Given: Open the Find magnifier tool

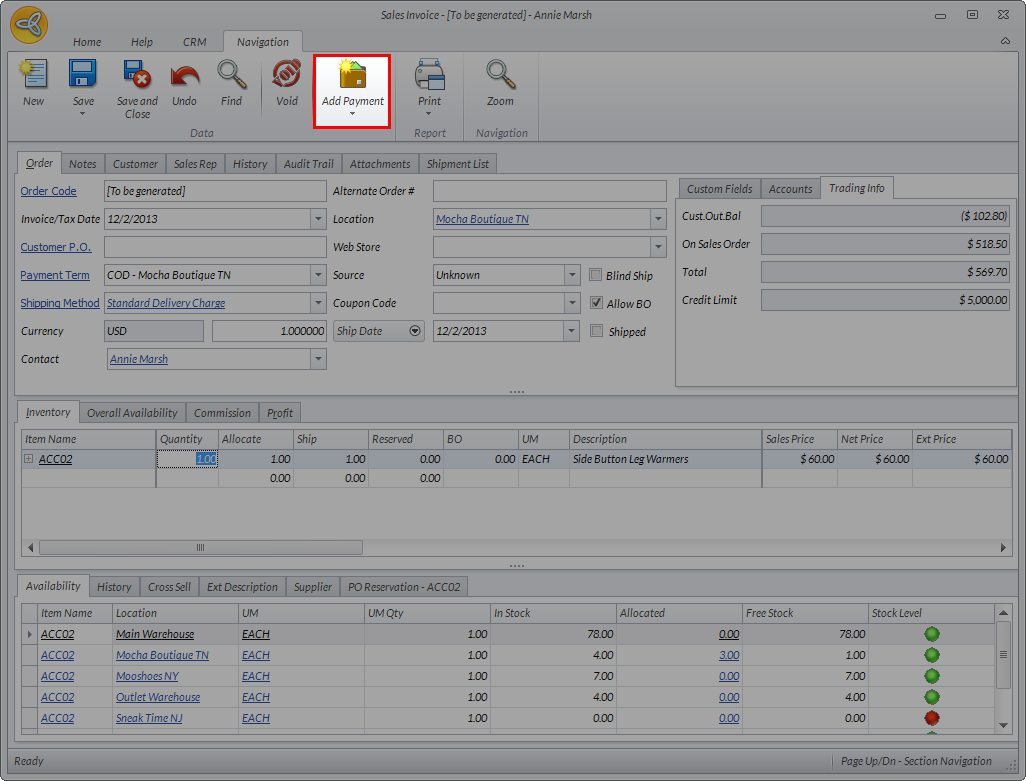Looking at the screenshot, I should (x=231, y=76).
